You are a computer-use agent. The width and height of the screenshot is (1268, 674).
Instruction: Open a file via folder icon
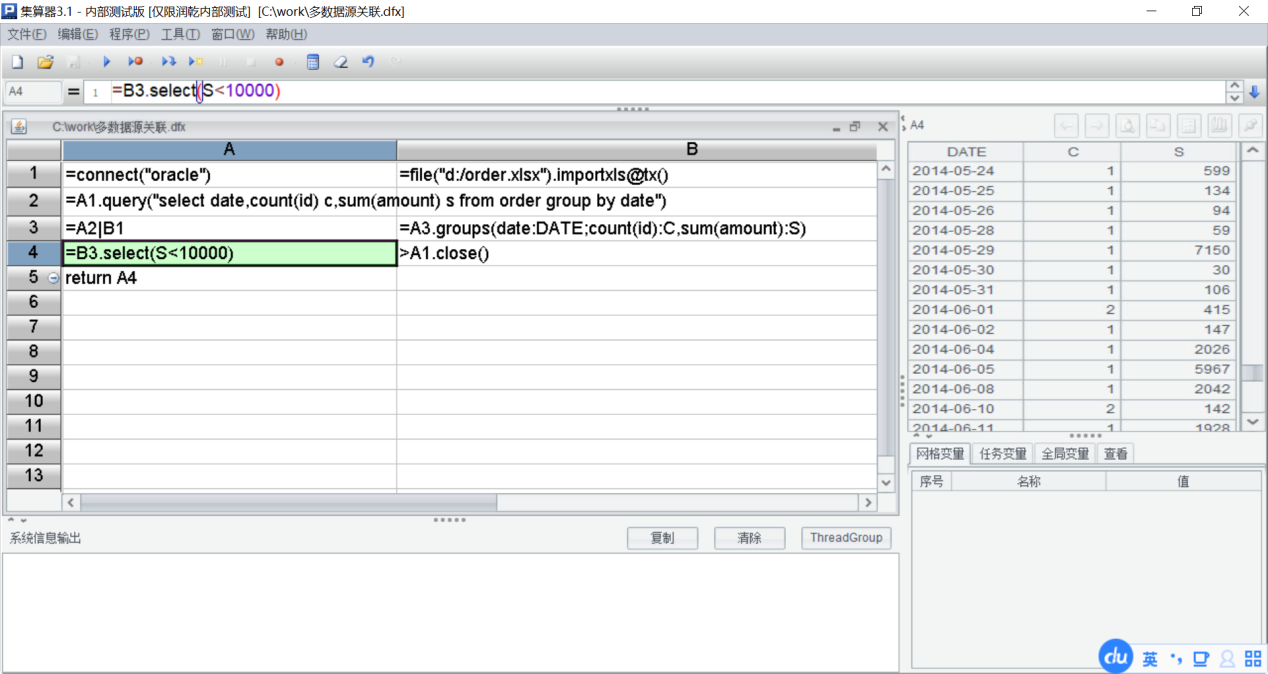pyautogui.click(x=45, y=62)
